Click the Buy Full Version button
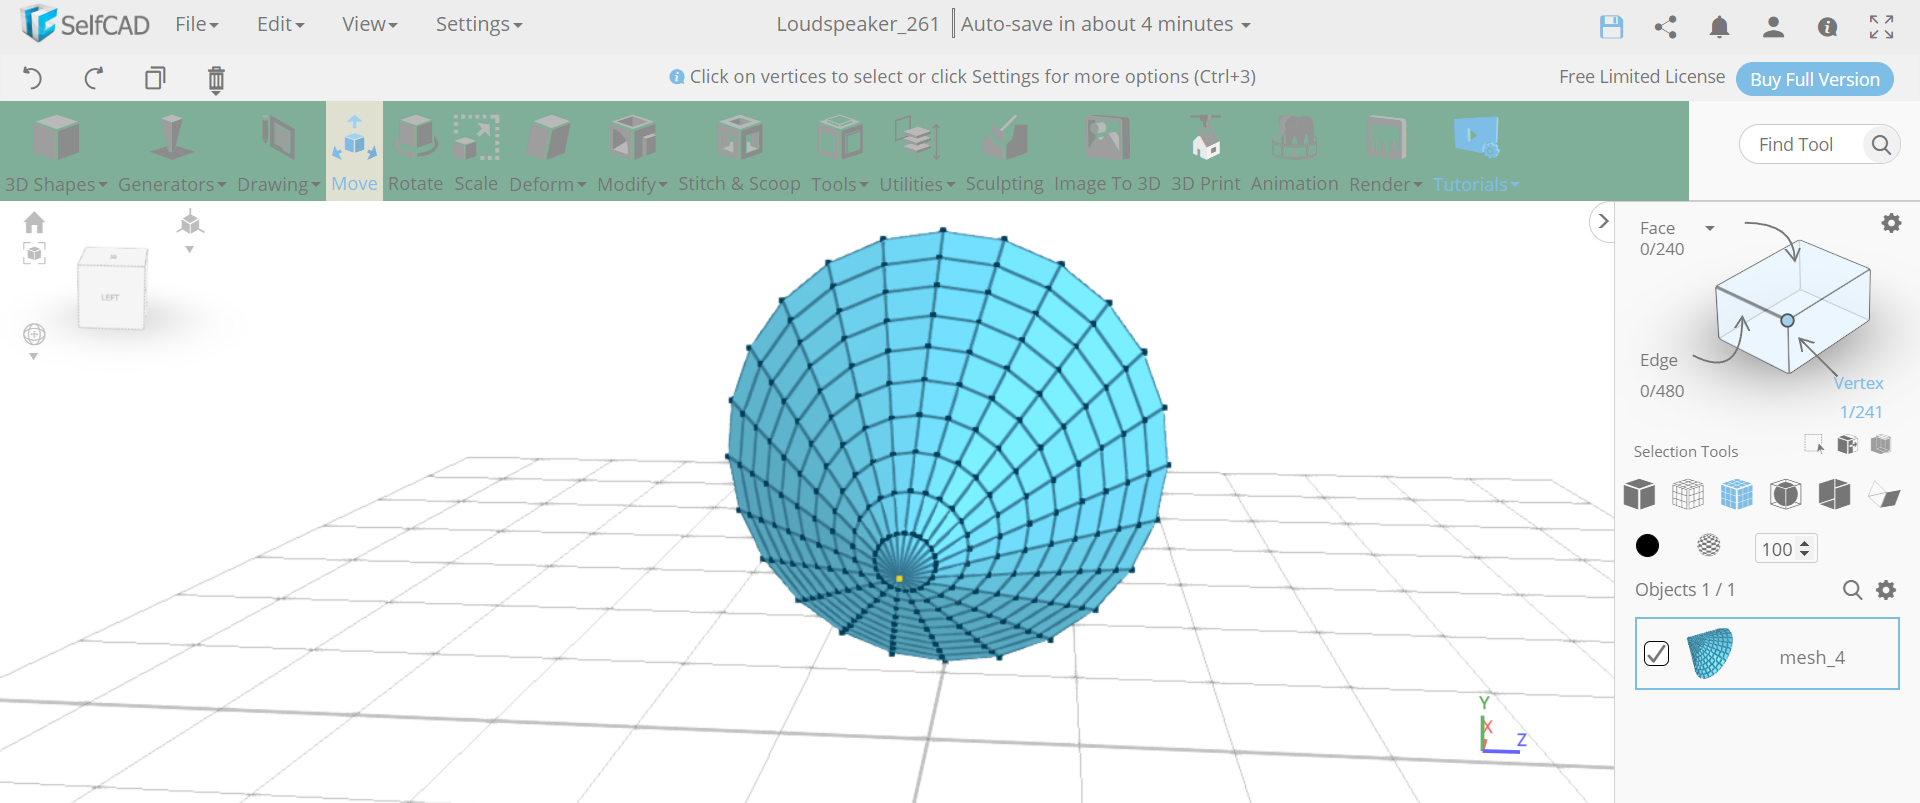The width and height of the screenshot is (1920, 803). coord(1814,79)
